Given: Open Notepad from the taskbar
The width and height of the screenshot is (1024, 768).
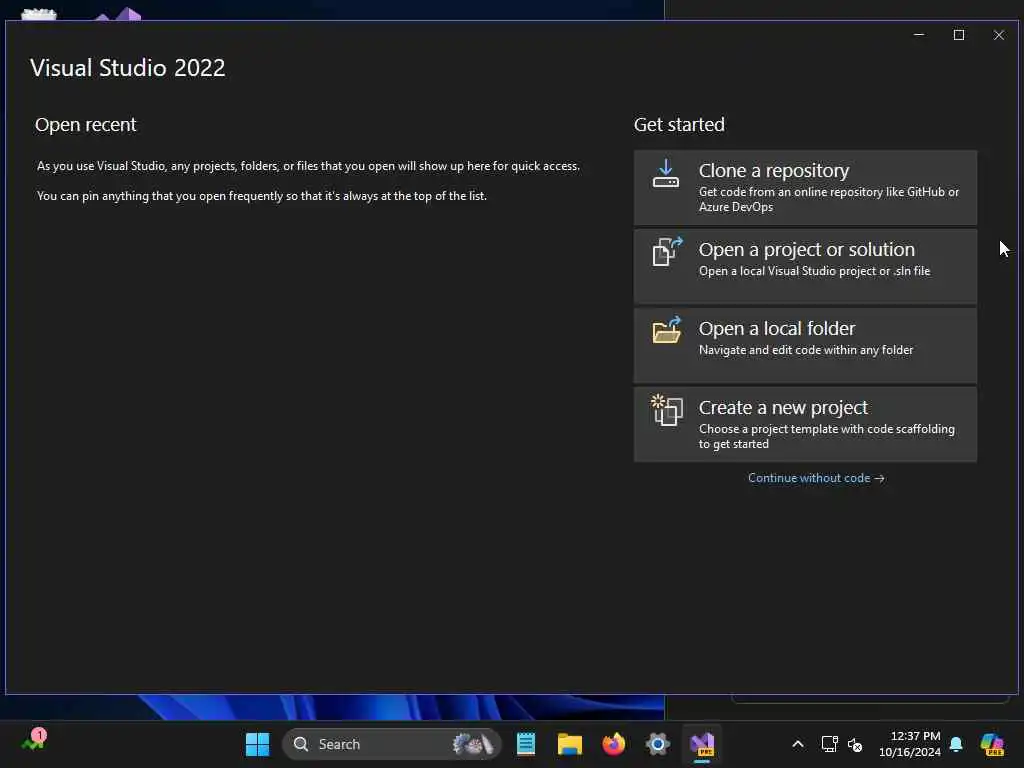Looking at the screenshot, I should pyautogui.click(x=526, y=744).
